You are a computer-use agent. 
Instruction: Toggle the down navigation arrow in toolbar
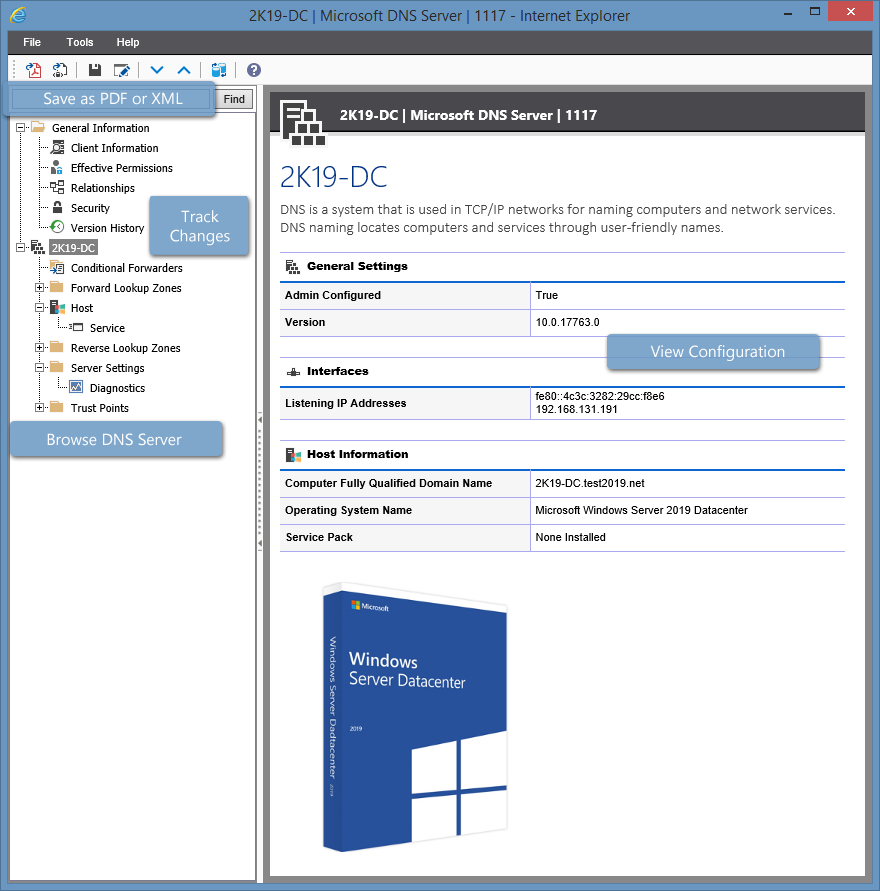(x=156, y=70)
